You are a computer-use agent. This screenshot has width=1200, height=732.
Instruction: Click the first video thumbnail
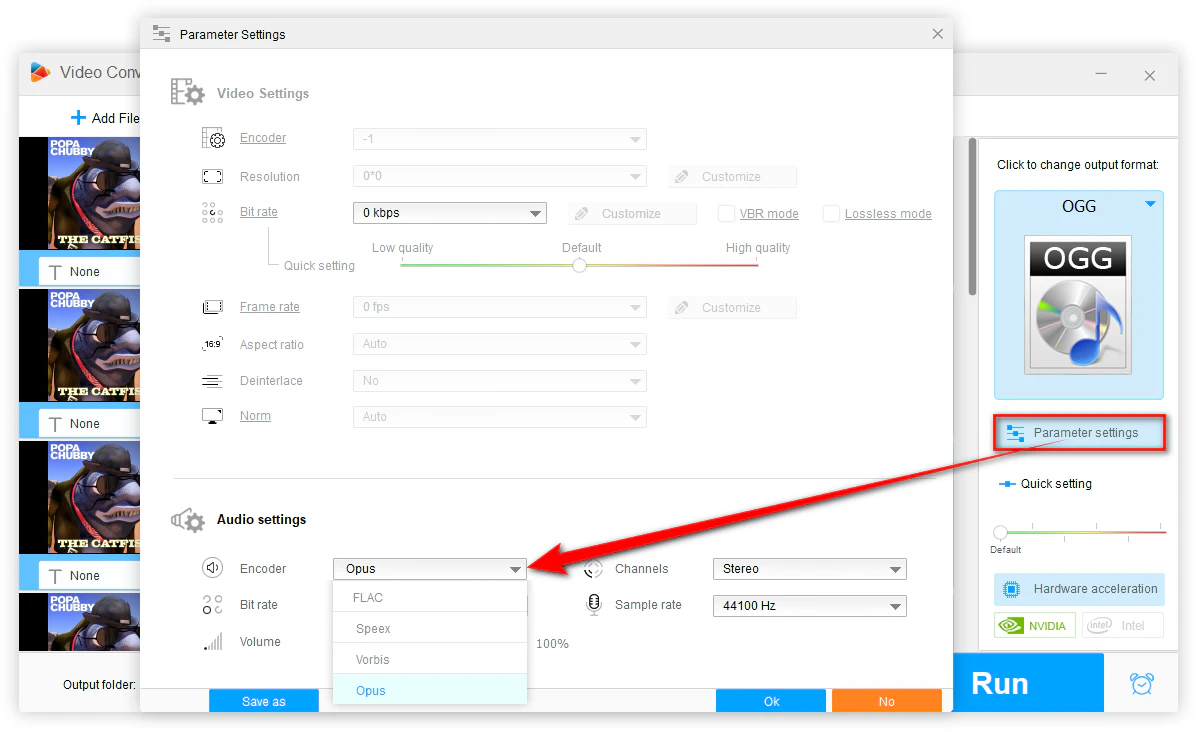click(79, 193)
